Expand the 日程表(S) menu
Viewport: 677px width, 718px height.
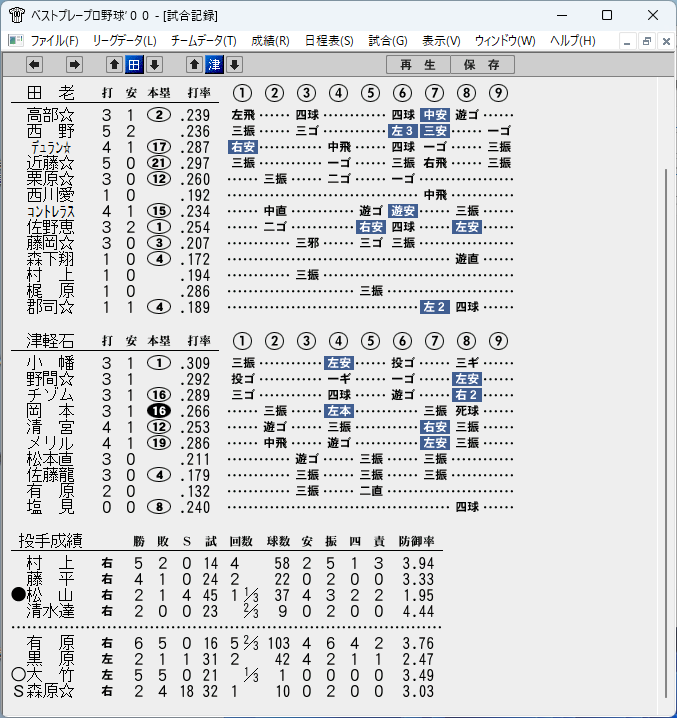pyautogui.click(x=329, y=41)
